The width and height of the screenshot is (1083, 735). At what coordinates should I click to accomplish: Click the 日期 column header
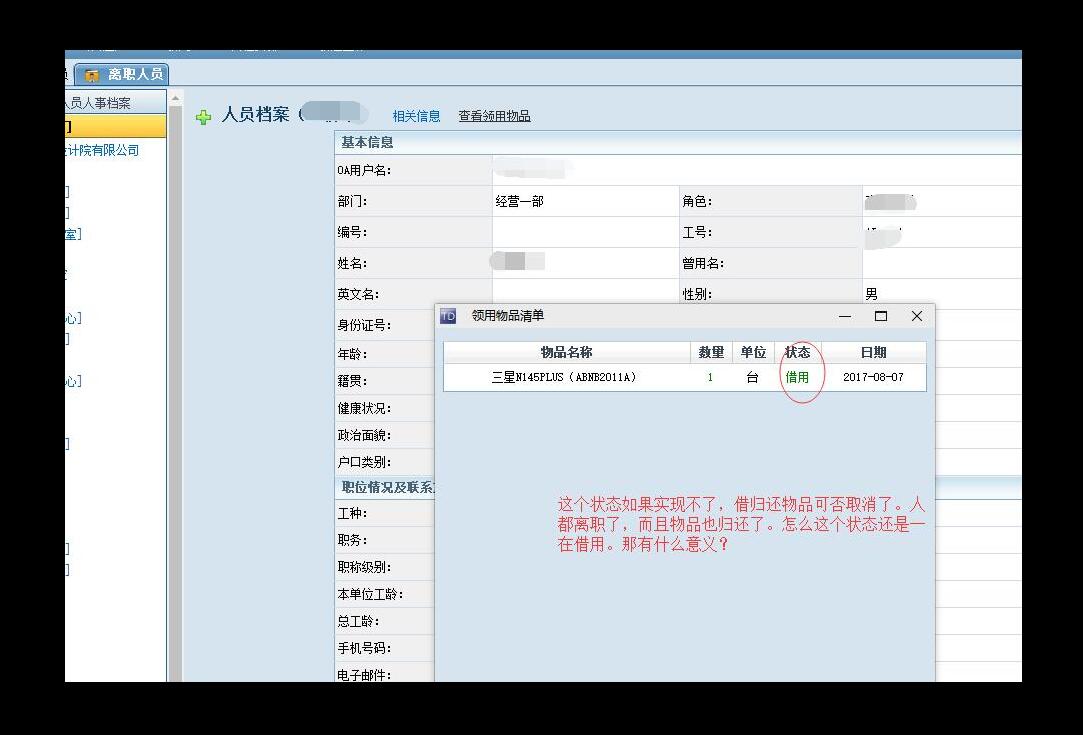(x=873, y=352)
